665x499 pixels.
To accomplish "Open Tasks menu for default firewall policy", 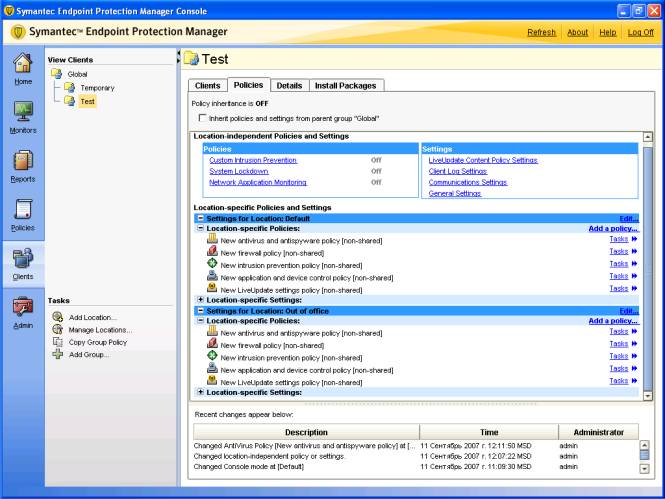I will click(x=619, y=252).
